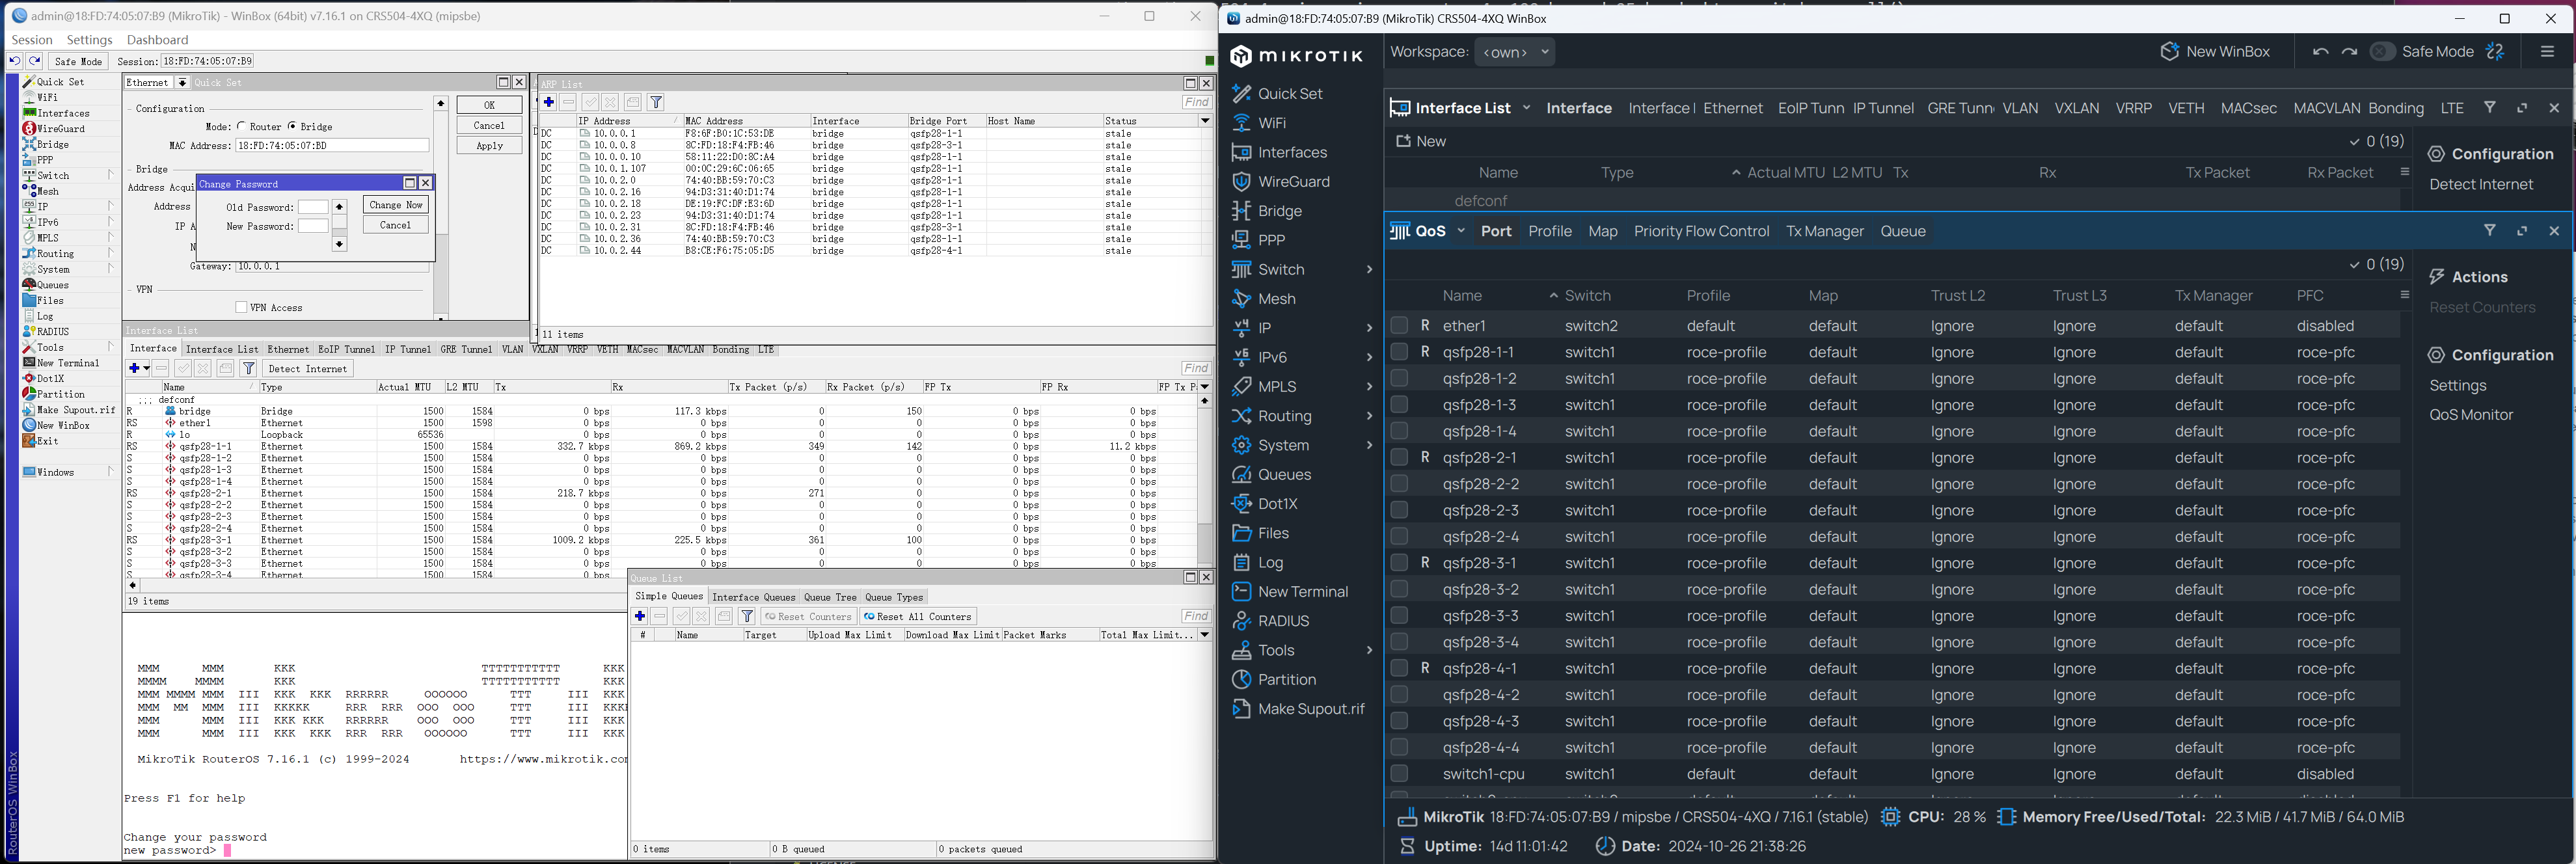Expand IP submenu in dark sidebar
The image size is (2576, 864).
click(1369, 328)
